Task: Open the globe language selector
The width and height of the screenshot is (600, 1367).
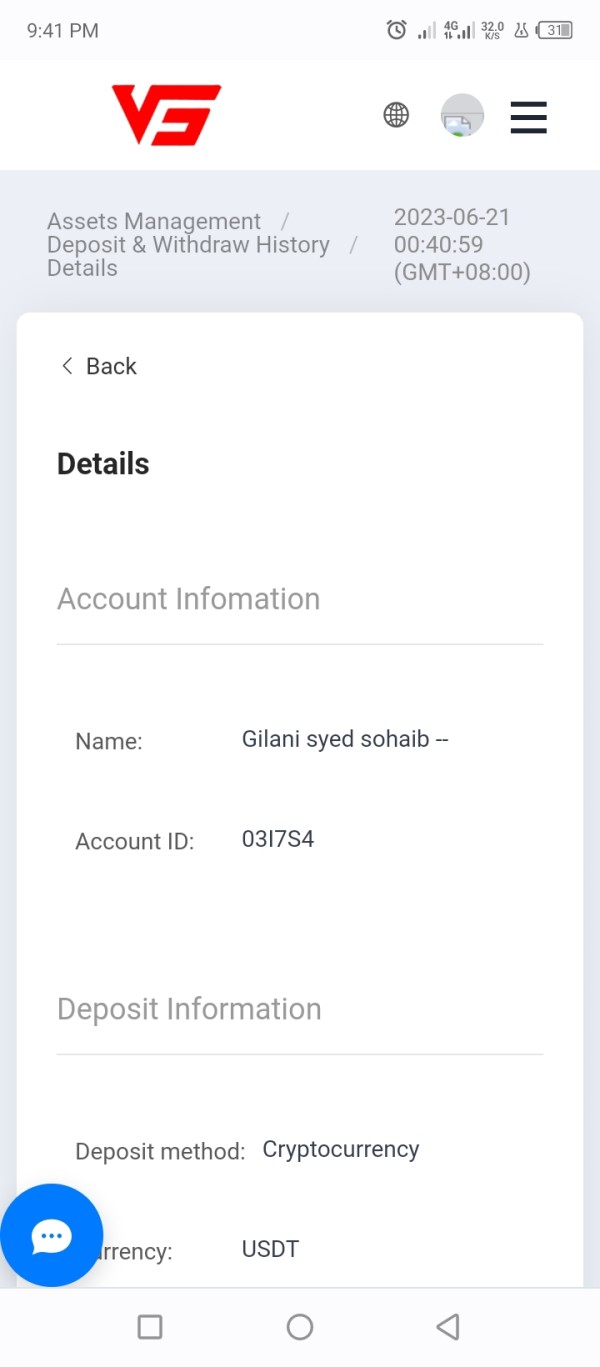Action: pyautogui.click(x=396, y=115)
